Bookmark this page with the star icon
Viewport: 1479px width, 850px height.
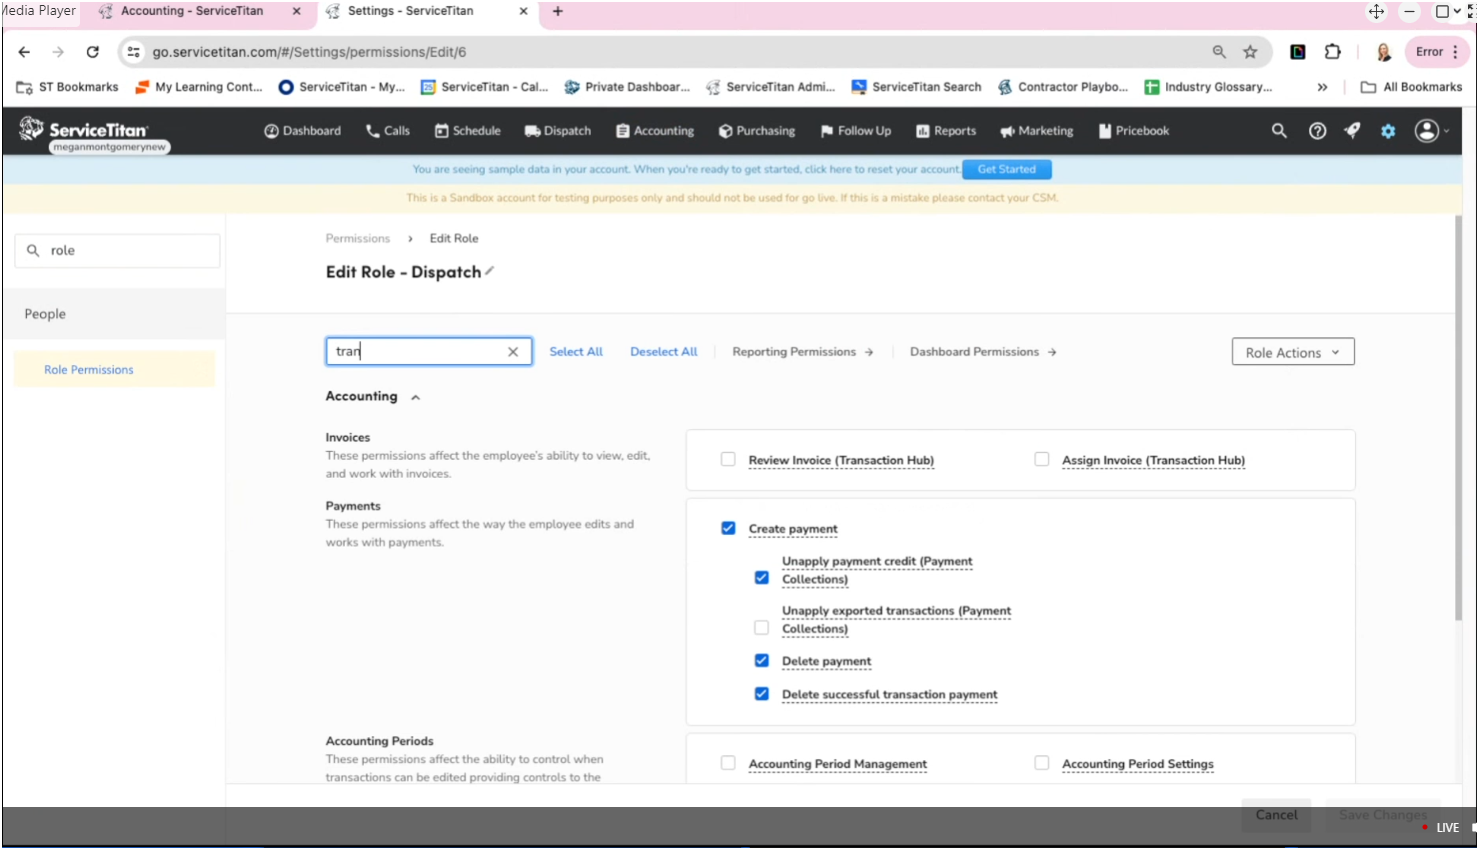pyautogui.click(x=1250, y=52)
